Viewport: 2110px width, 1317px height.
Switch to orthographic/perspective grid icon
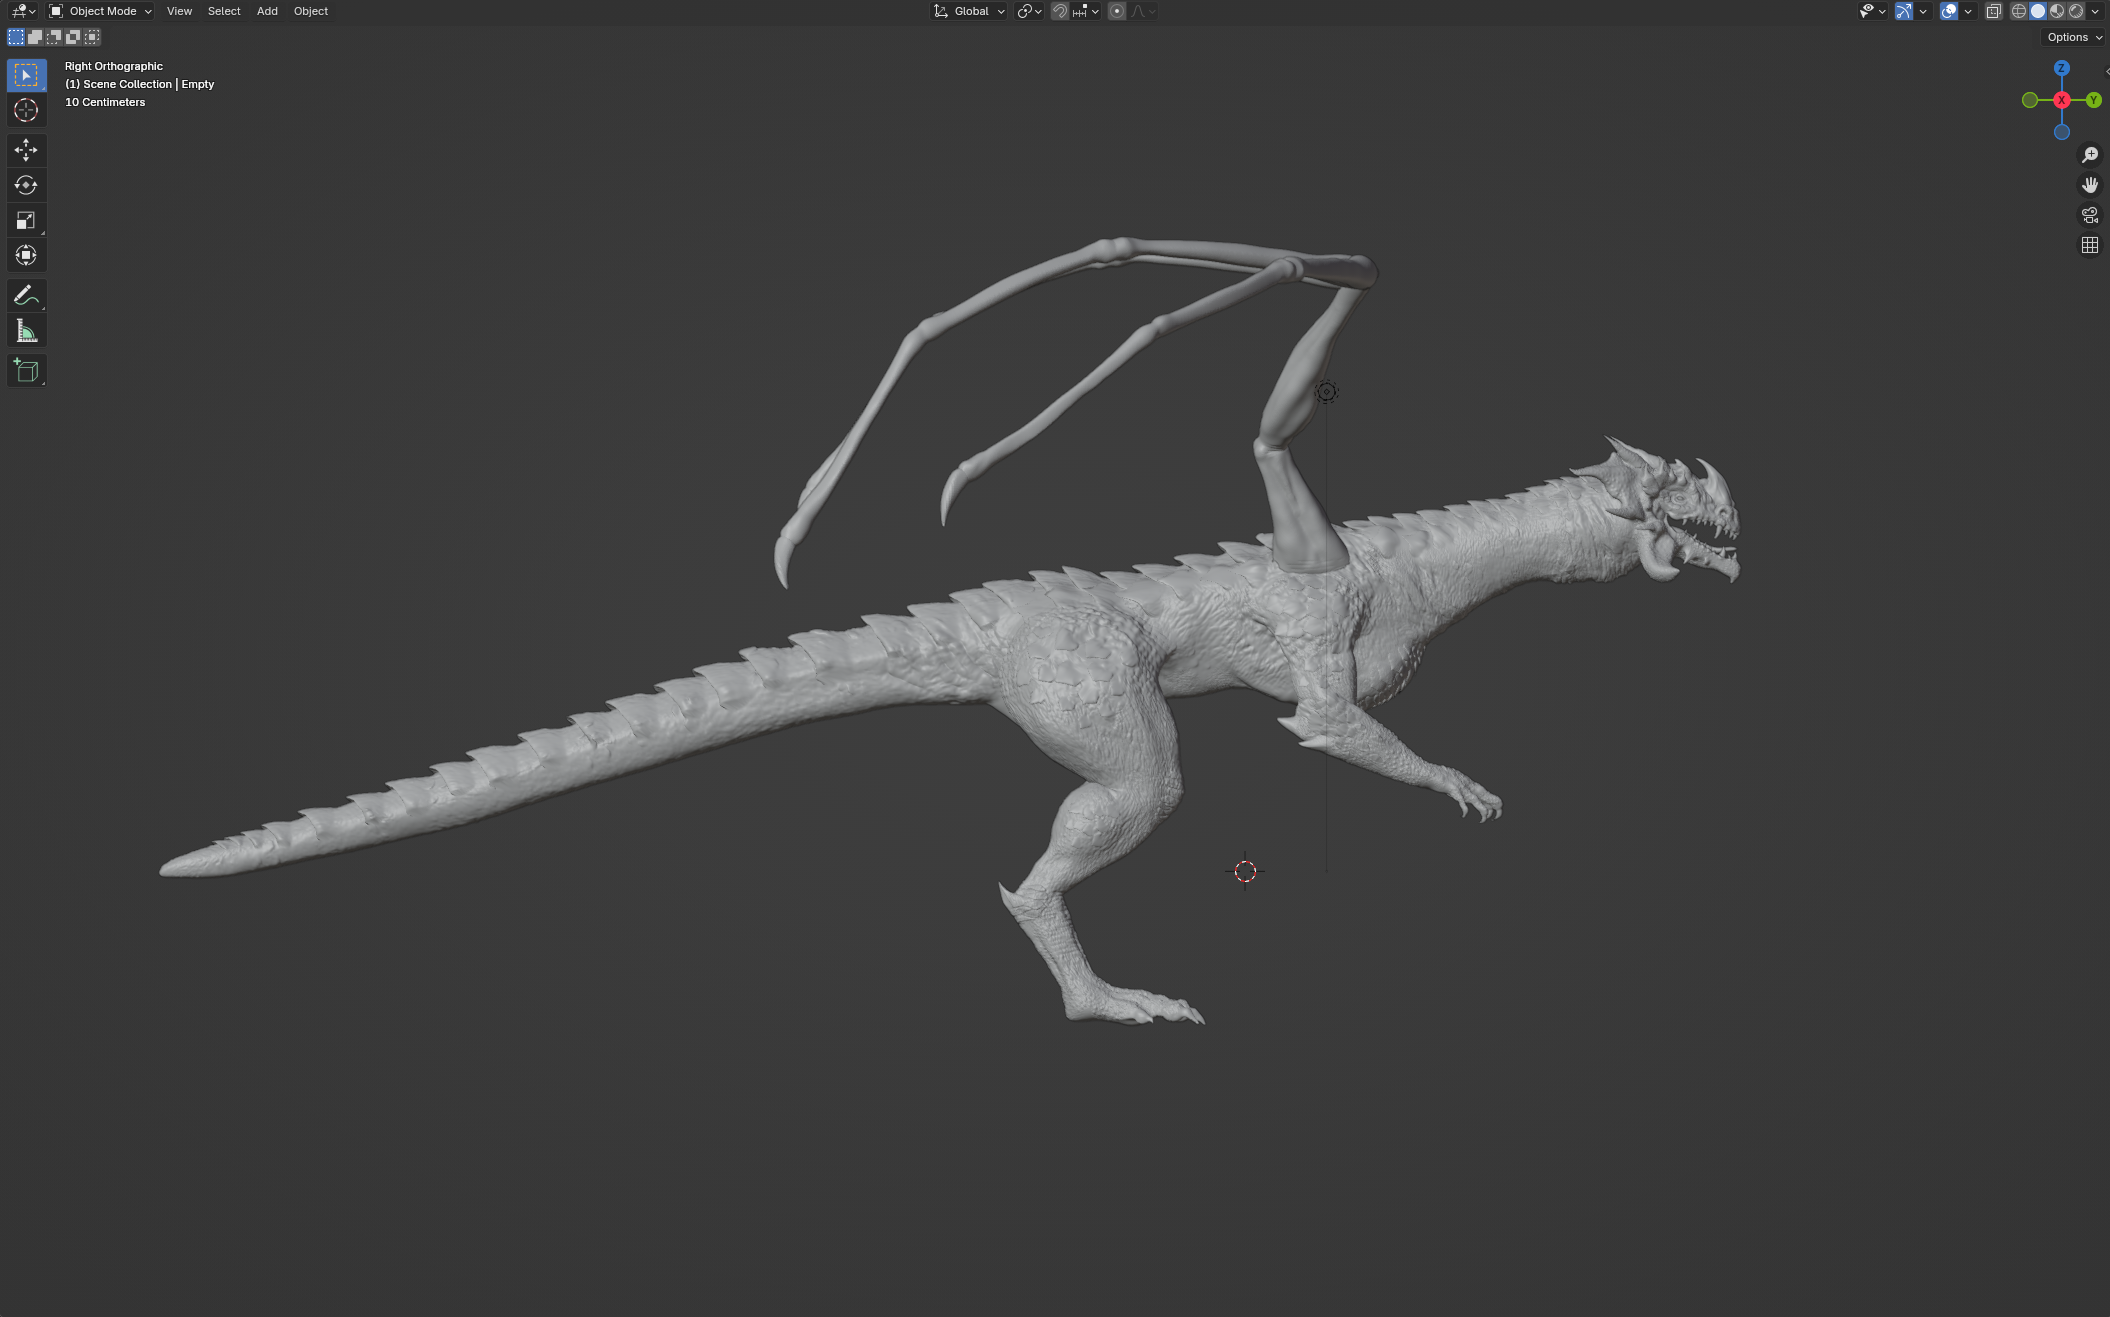pos(2090,245)
